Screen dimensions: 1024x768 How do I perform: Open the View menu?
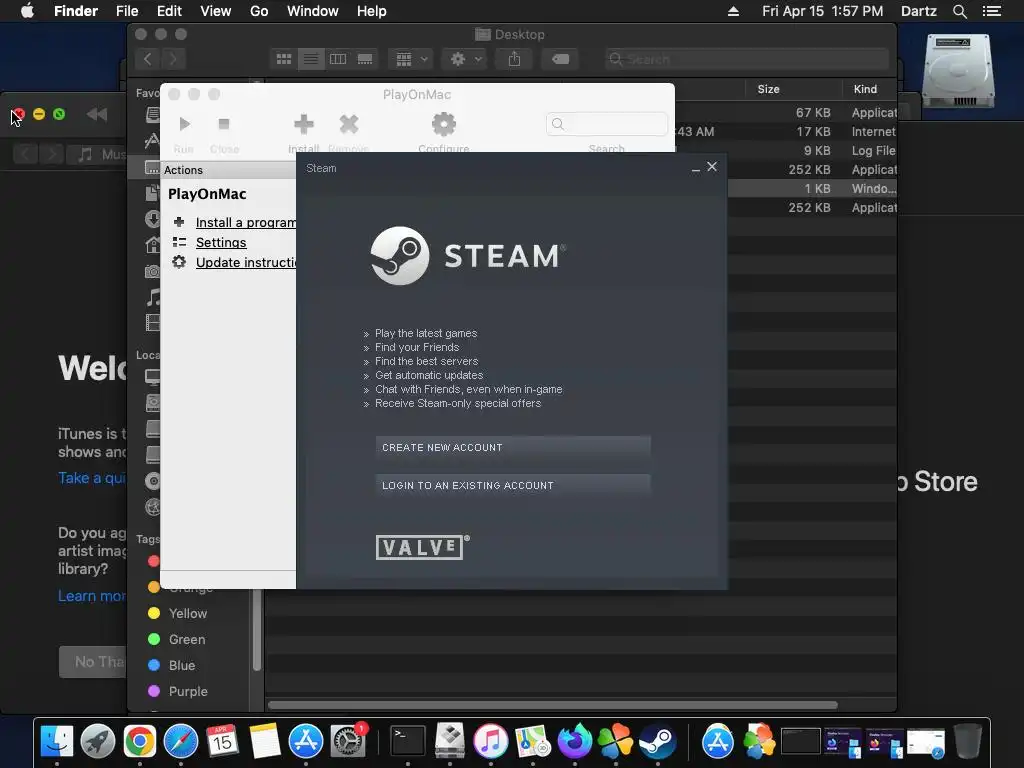[x=216, y=11]
